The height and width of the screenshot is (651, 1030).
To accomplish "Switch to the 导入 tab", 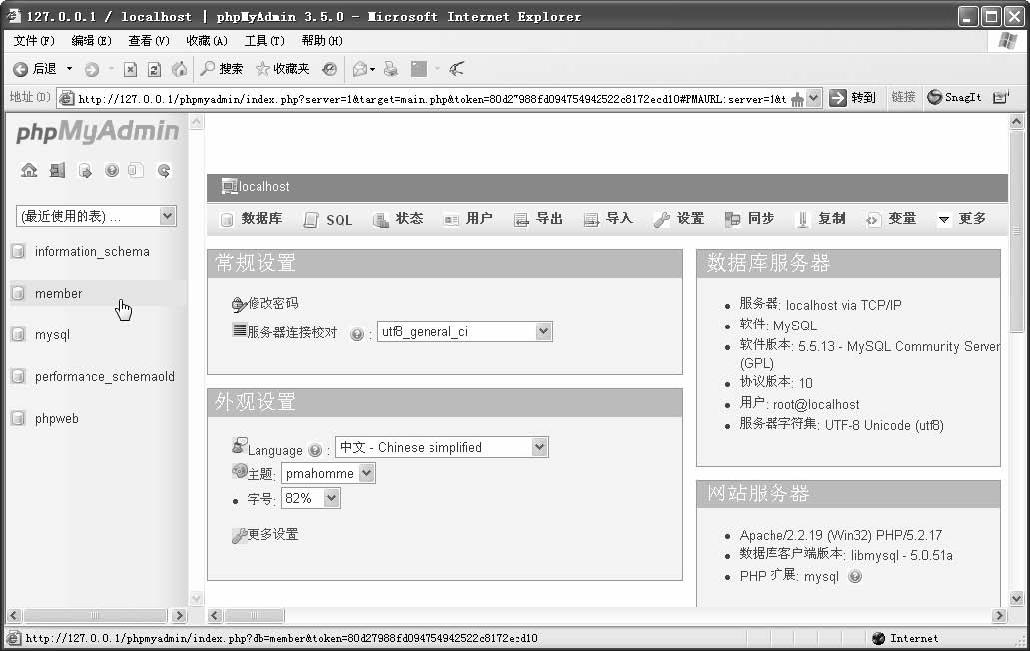I will pyautogui.click(x=608, y=219).
